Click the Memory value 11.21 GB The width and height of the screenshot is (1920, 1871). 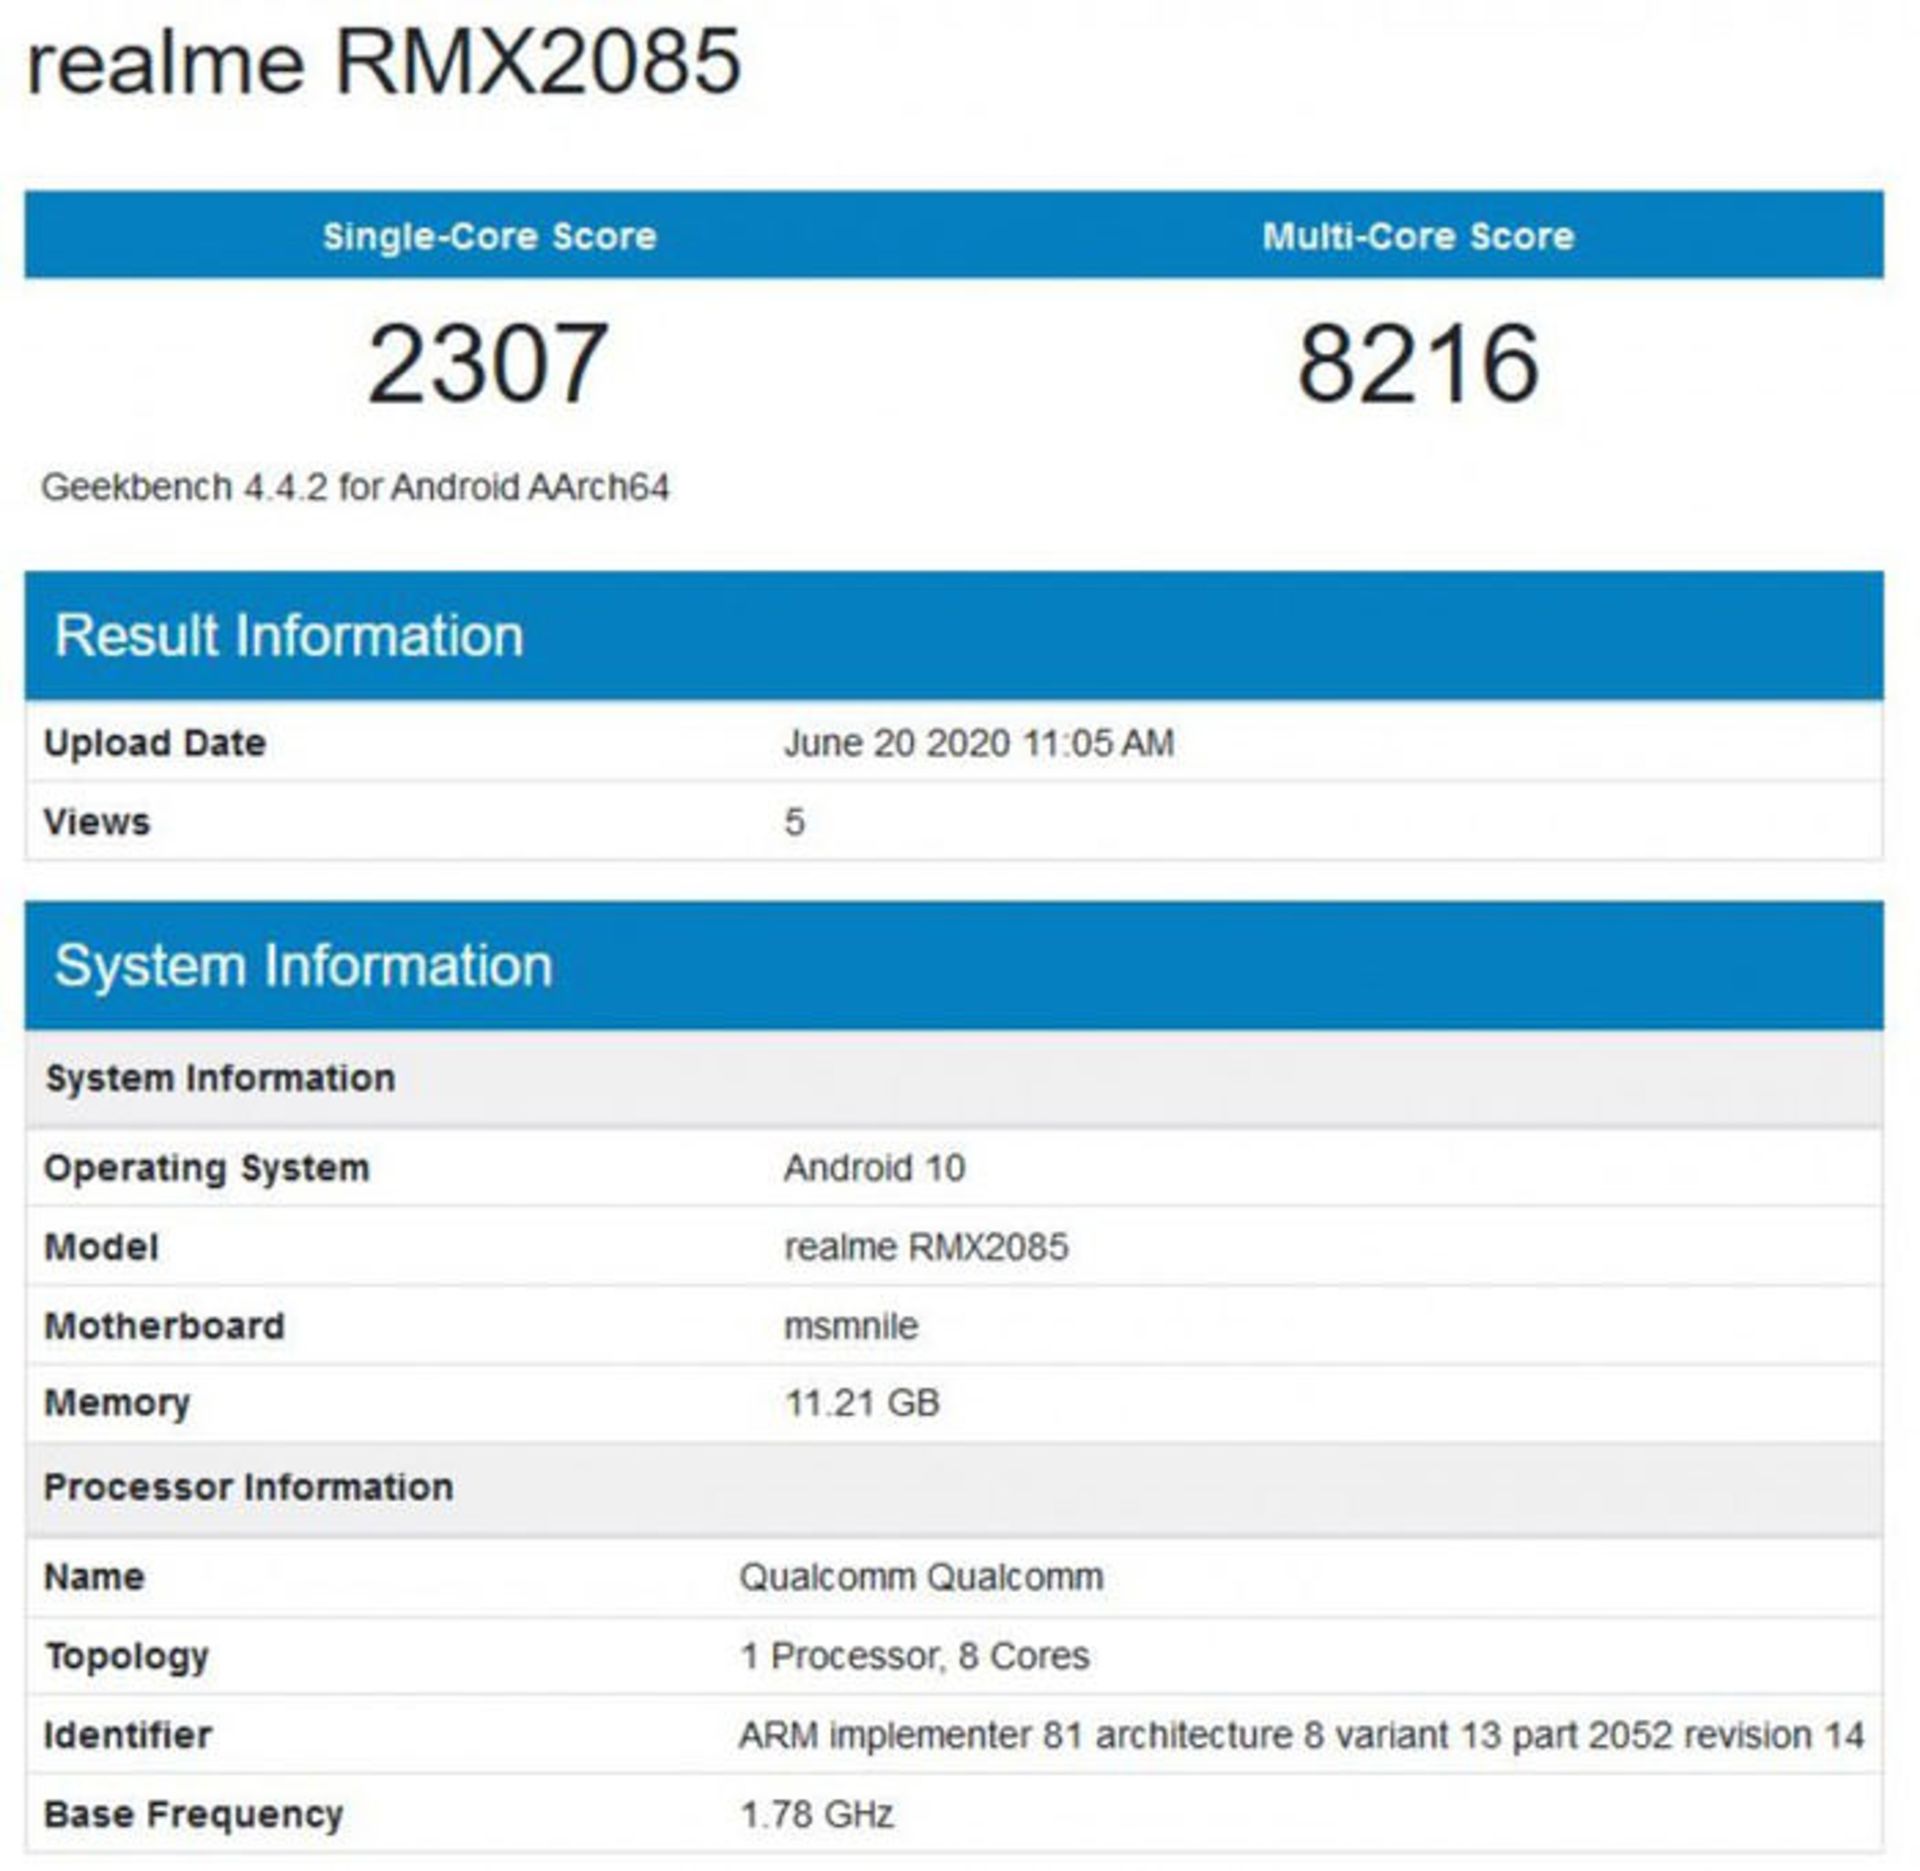click(865, 1403)
